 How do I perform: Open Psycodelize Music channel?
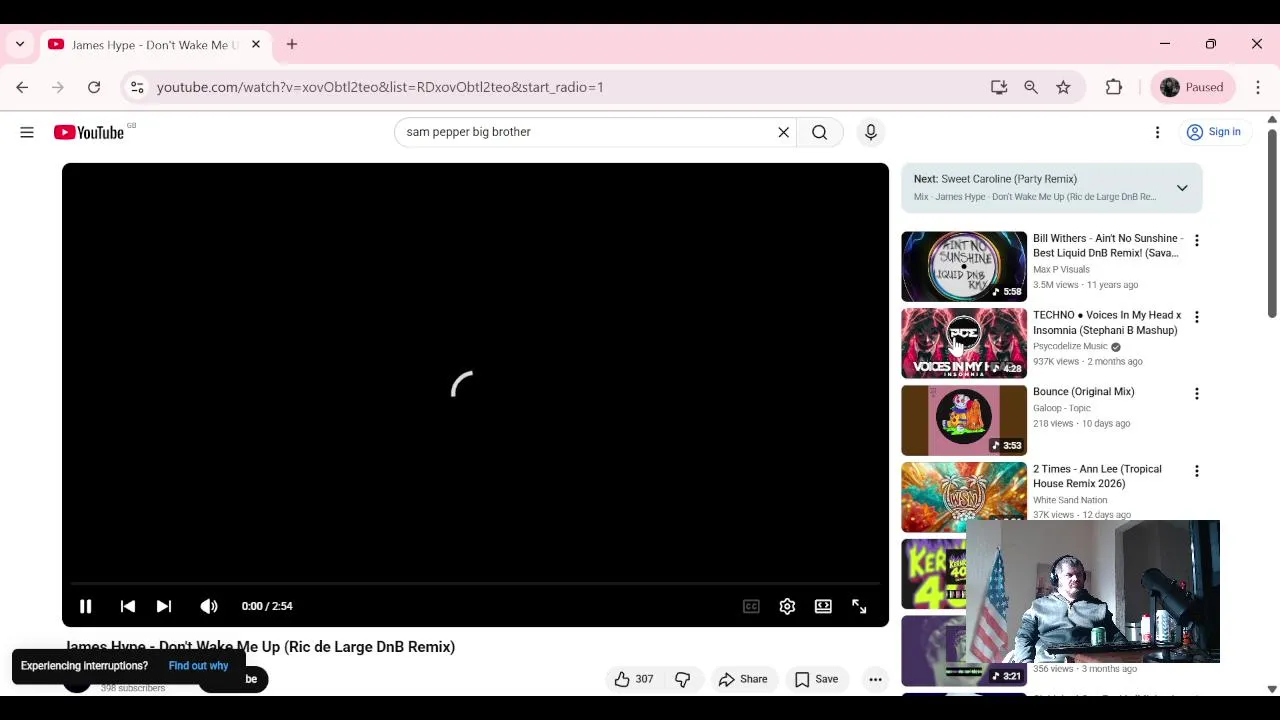1070,346
